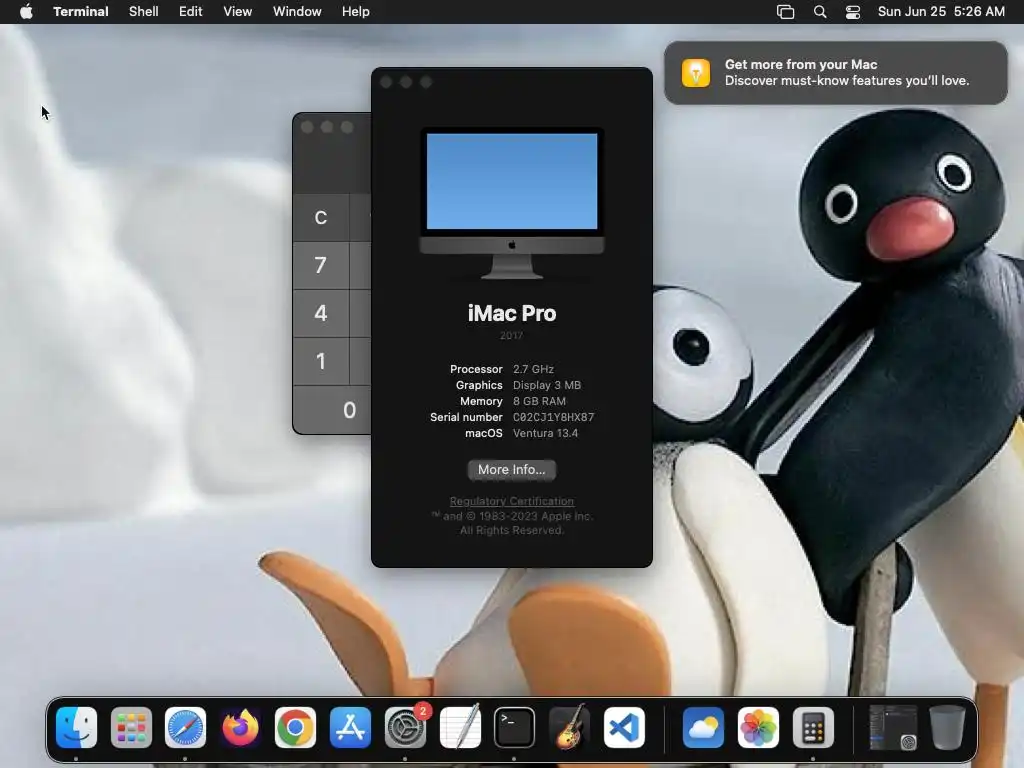Click the Processor label
The image size is (1024, 768).
476,369
